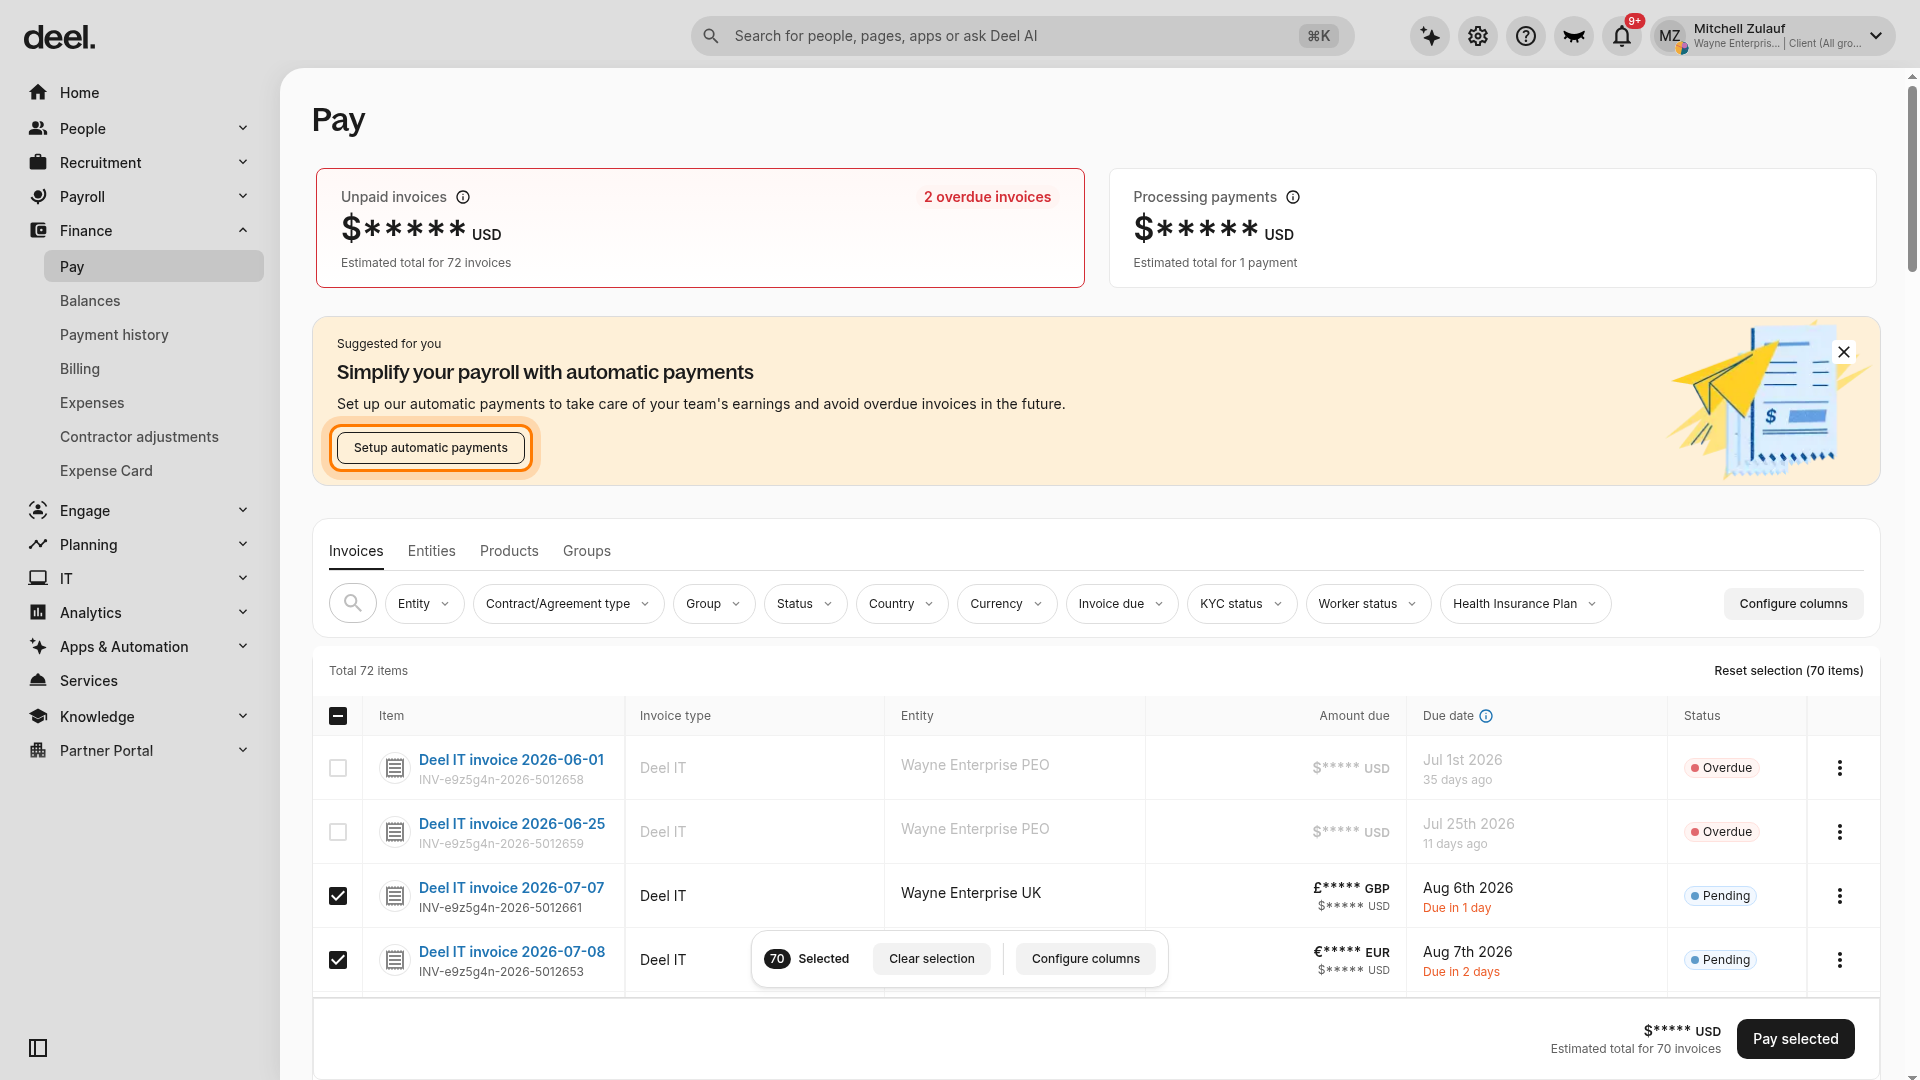Open the invoice search magnifier button
The height and width of the screenshot is (1080, 1920).
(x=353, y=603)
